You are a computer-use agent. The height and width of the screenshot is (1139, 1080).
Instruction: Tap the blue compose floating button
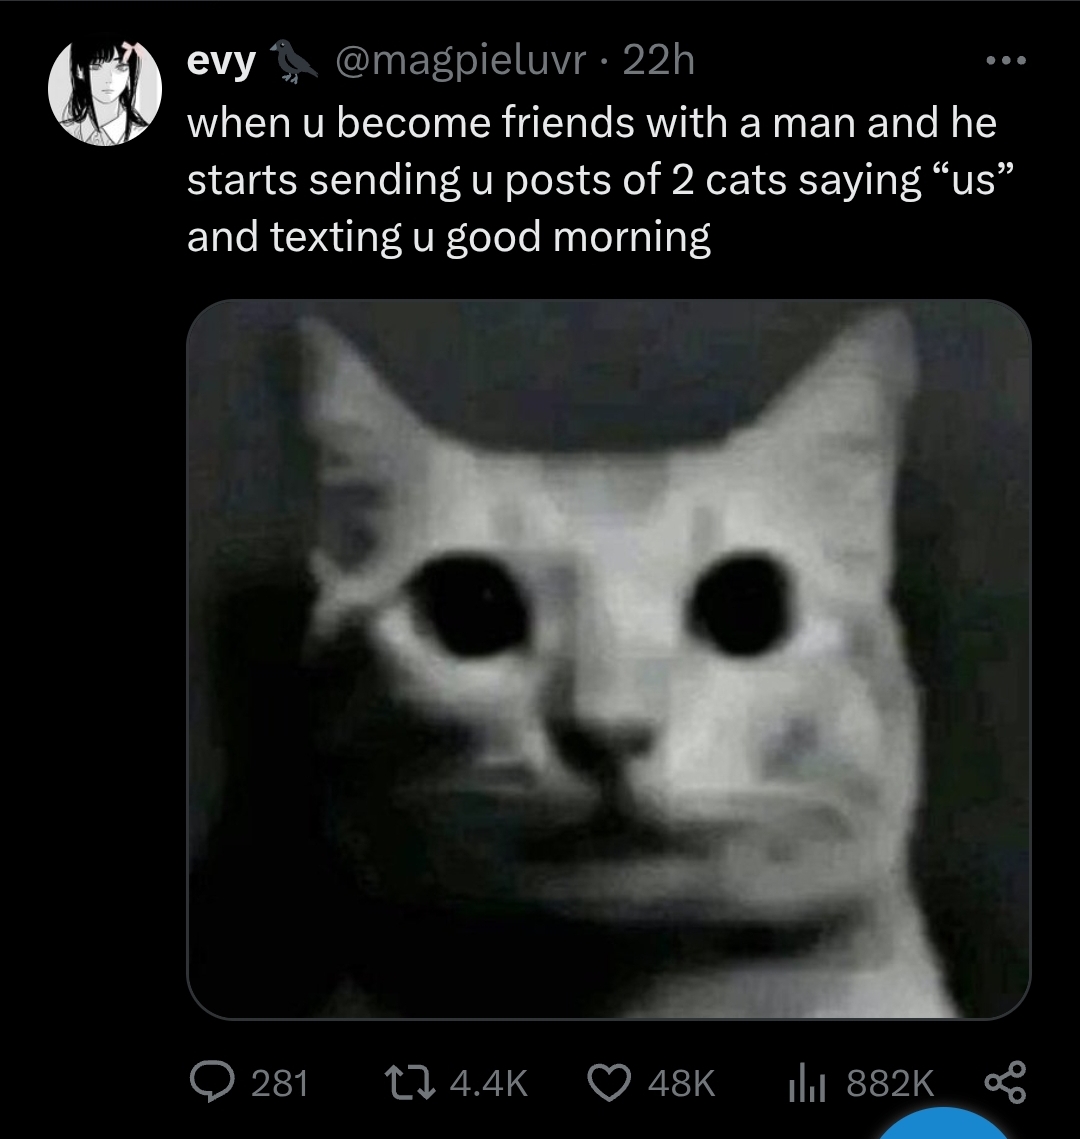(x=944, y=1124)
